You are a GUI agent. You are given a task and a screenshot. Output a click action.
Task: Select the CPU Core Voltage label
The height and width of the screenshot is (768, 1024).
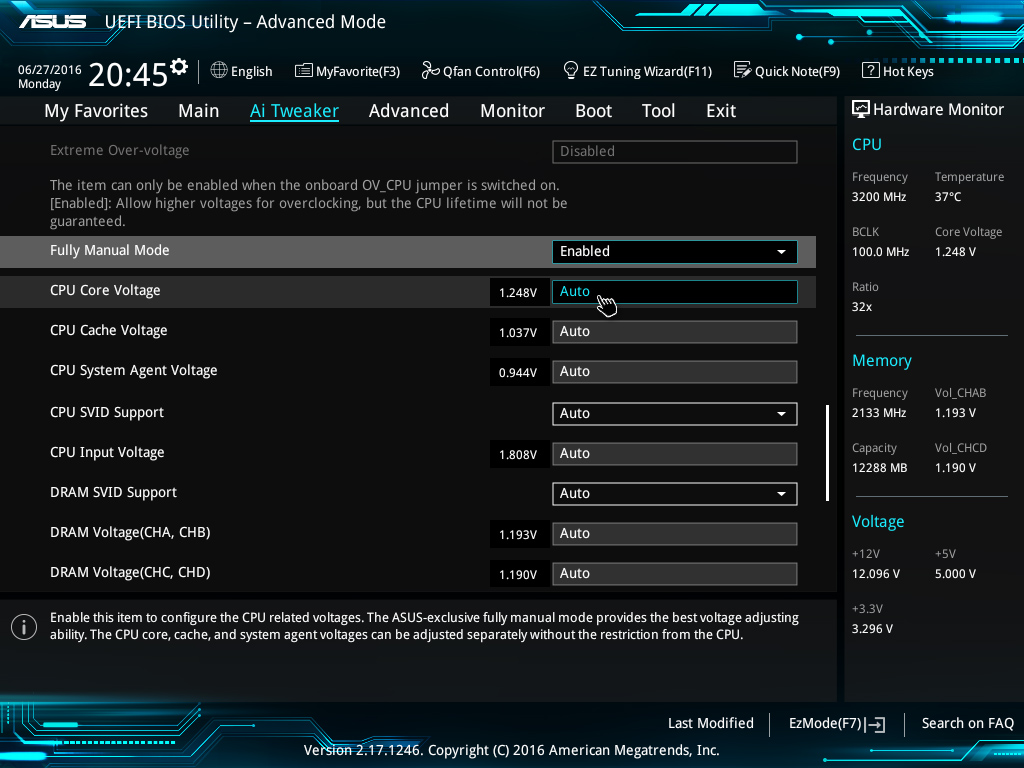tap(105, 291)
